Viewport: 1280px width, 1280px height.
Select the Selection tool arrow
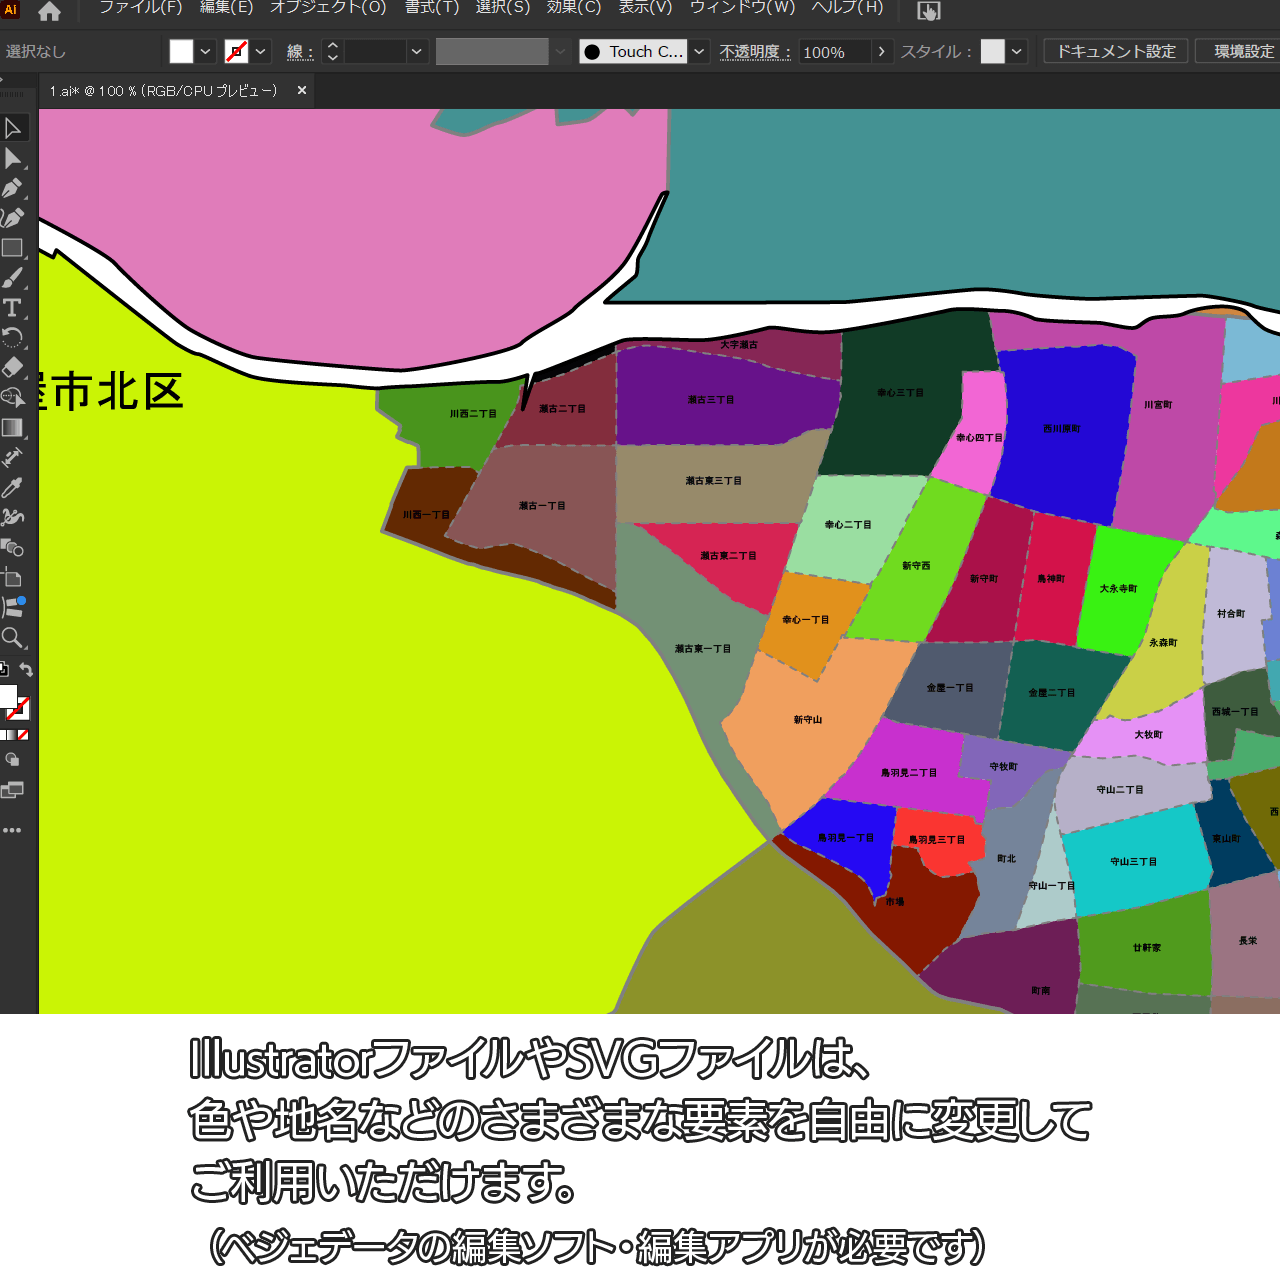13,128
